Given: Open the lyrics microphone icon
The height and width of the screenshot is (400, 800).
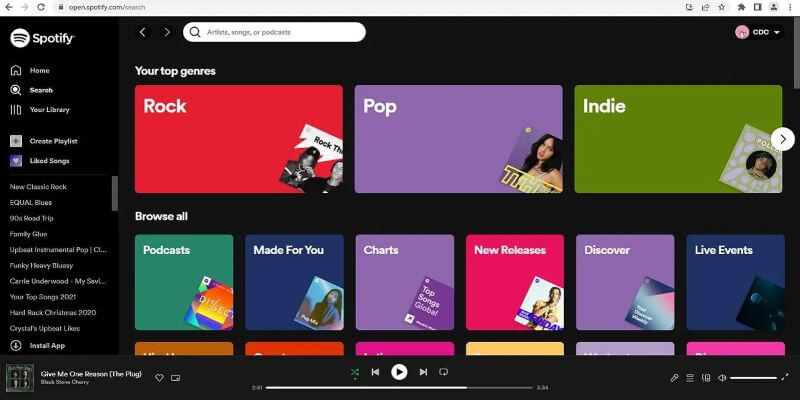Looking at the screenshot, I should pos(674,378).
